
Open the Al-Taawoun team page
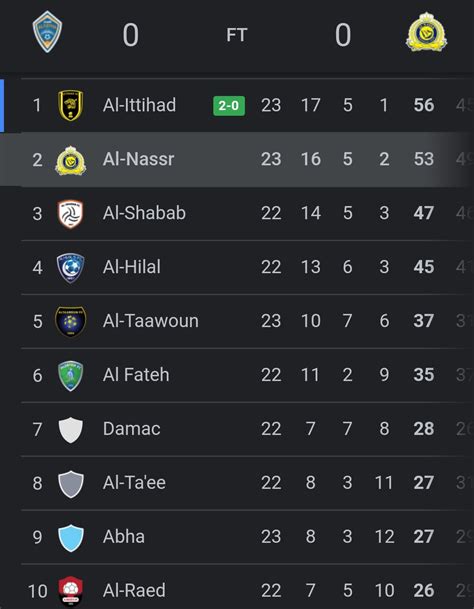click(x=150, y=321)
